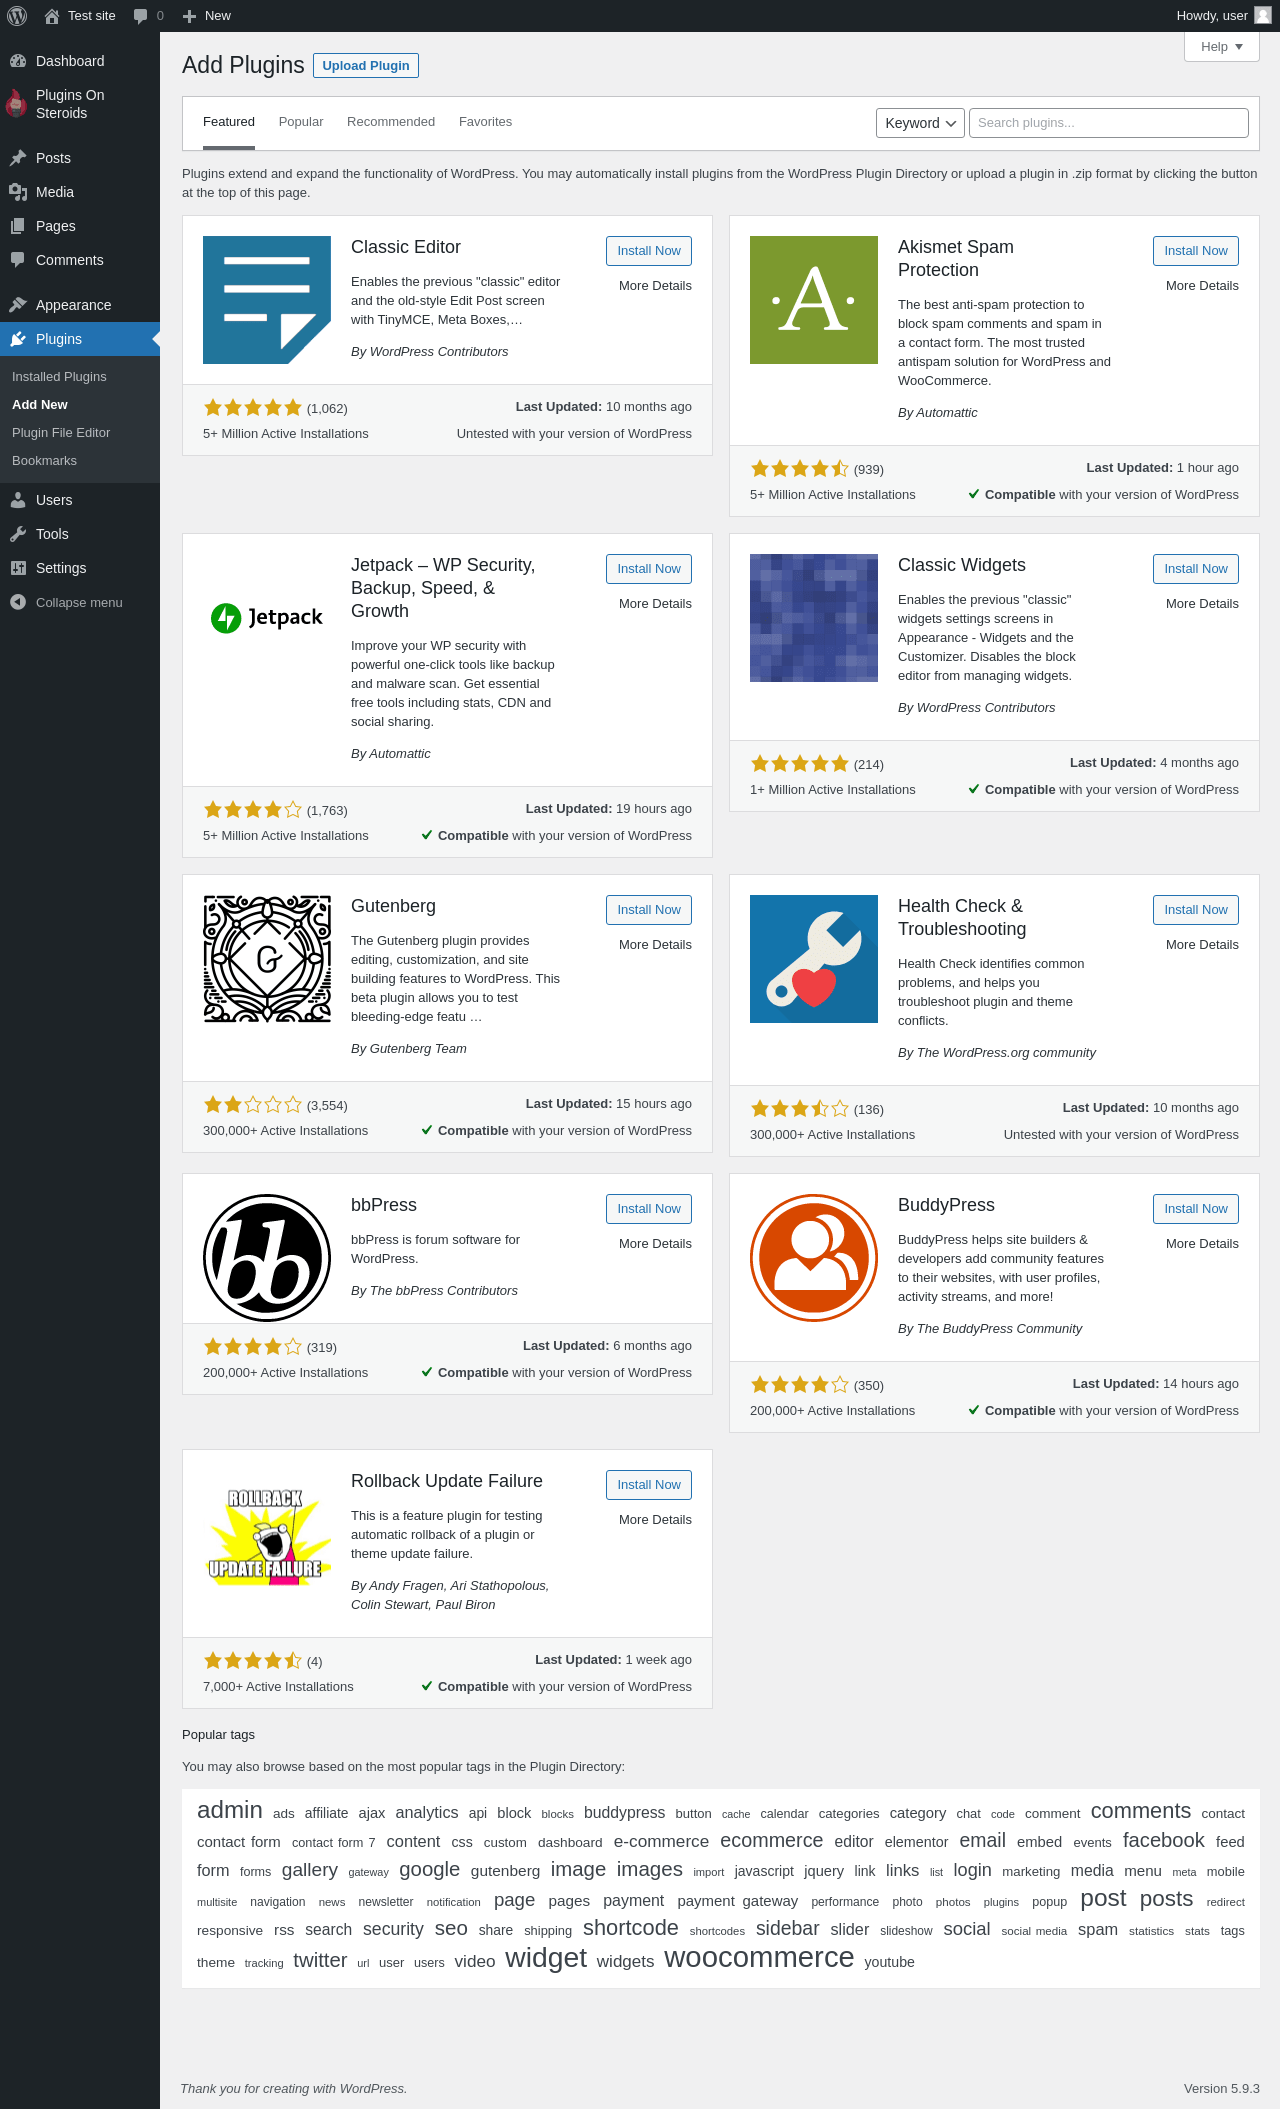This screenshot has height=2109, width=1280.
Task: Click the Dashboard gauge icon
Action: coord(18,61)
